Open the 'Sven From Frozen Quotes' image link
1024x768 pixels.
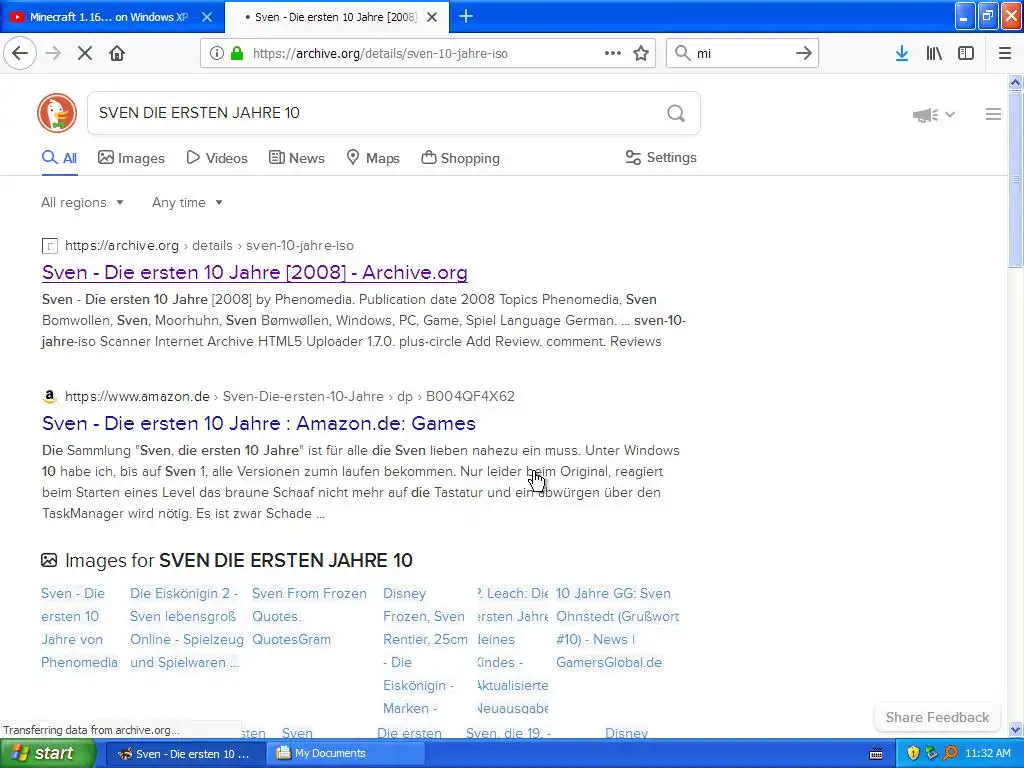pyautogui.click(x=309, y=616)
